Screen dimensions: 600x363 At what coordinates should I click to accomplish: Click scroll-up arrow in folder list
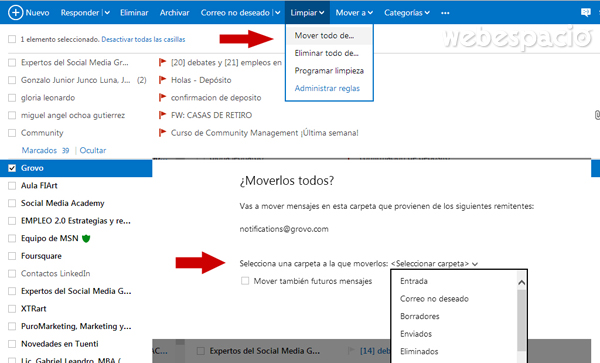(522, 283)
